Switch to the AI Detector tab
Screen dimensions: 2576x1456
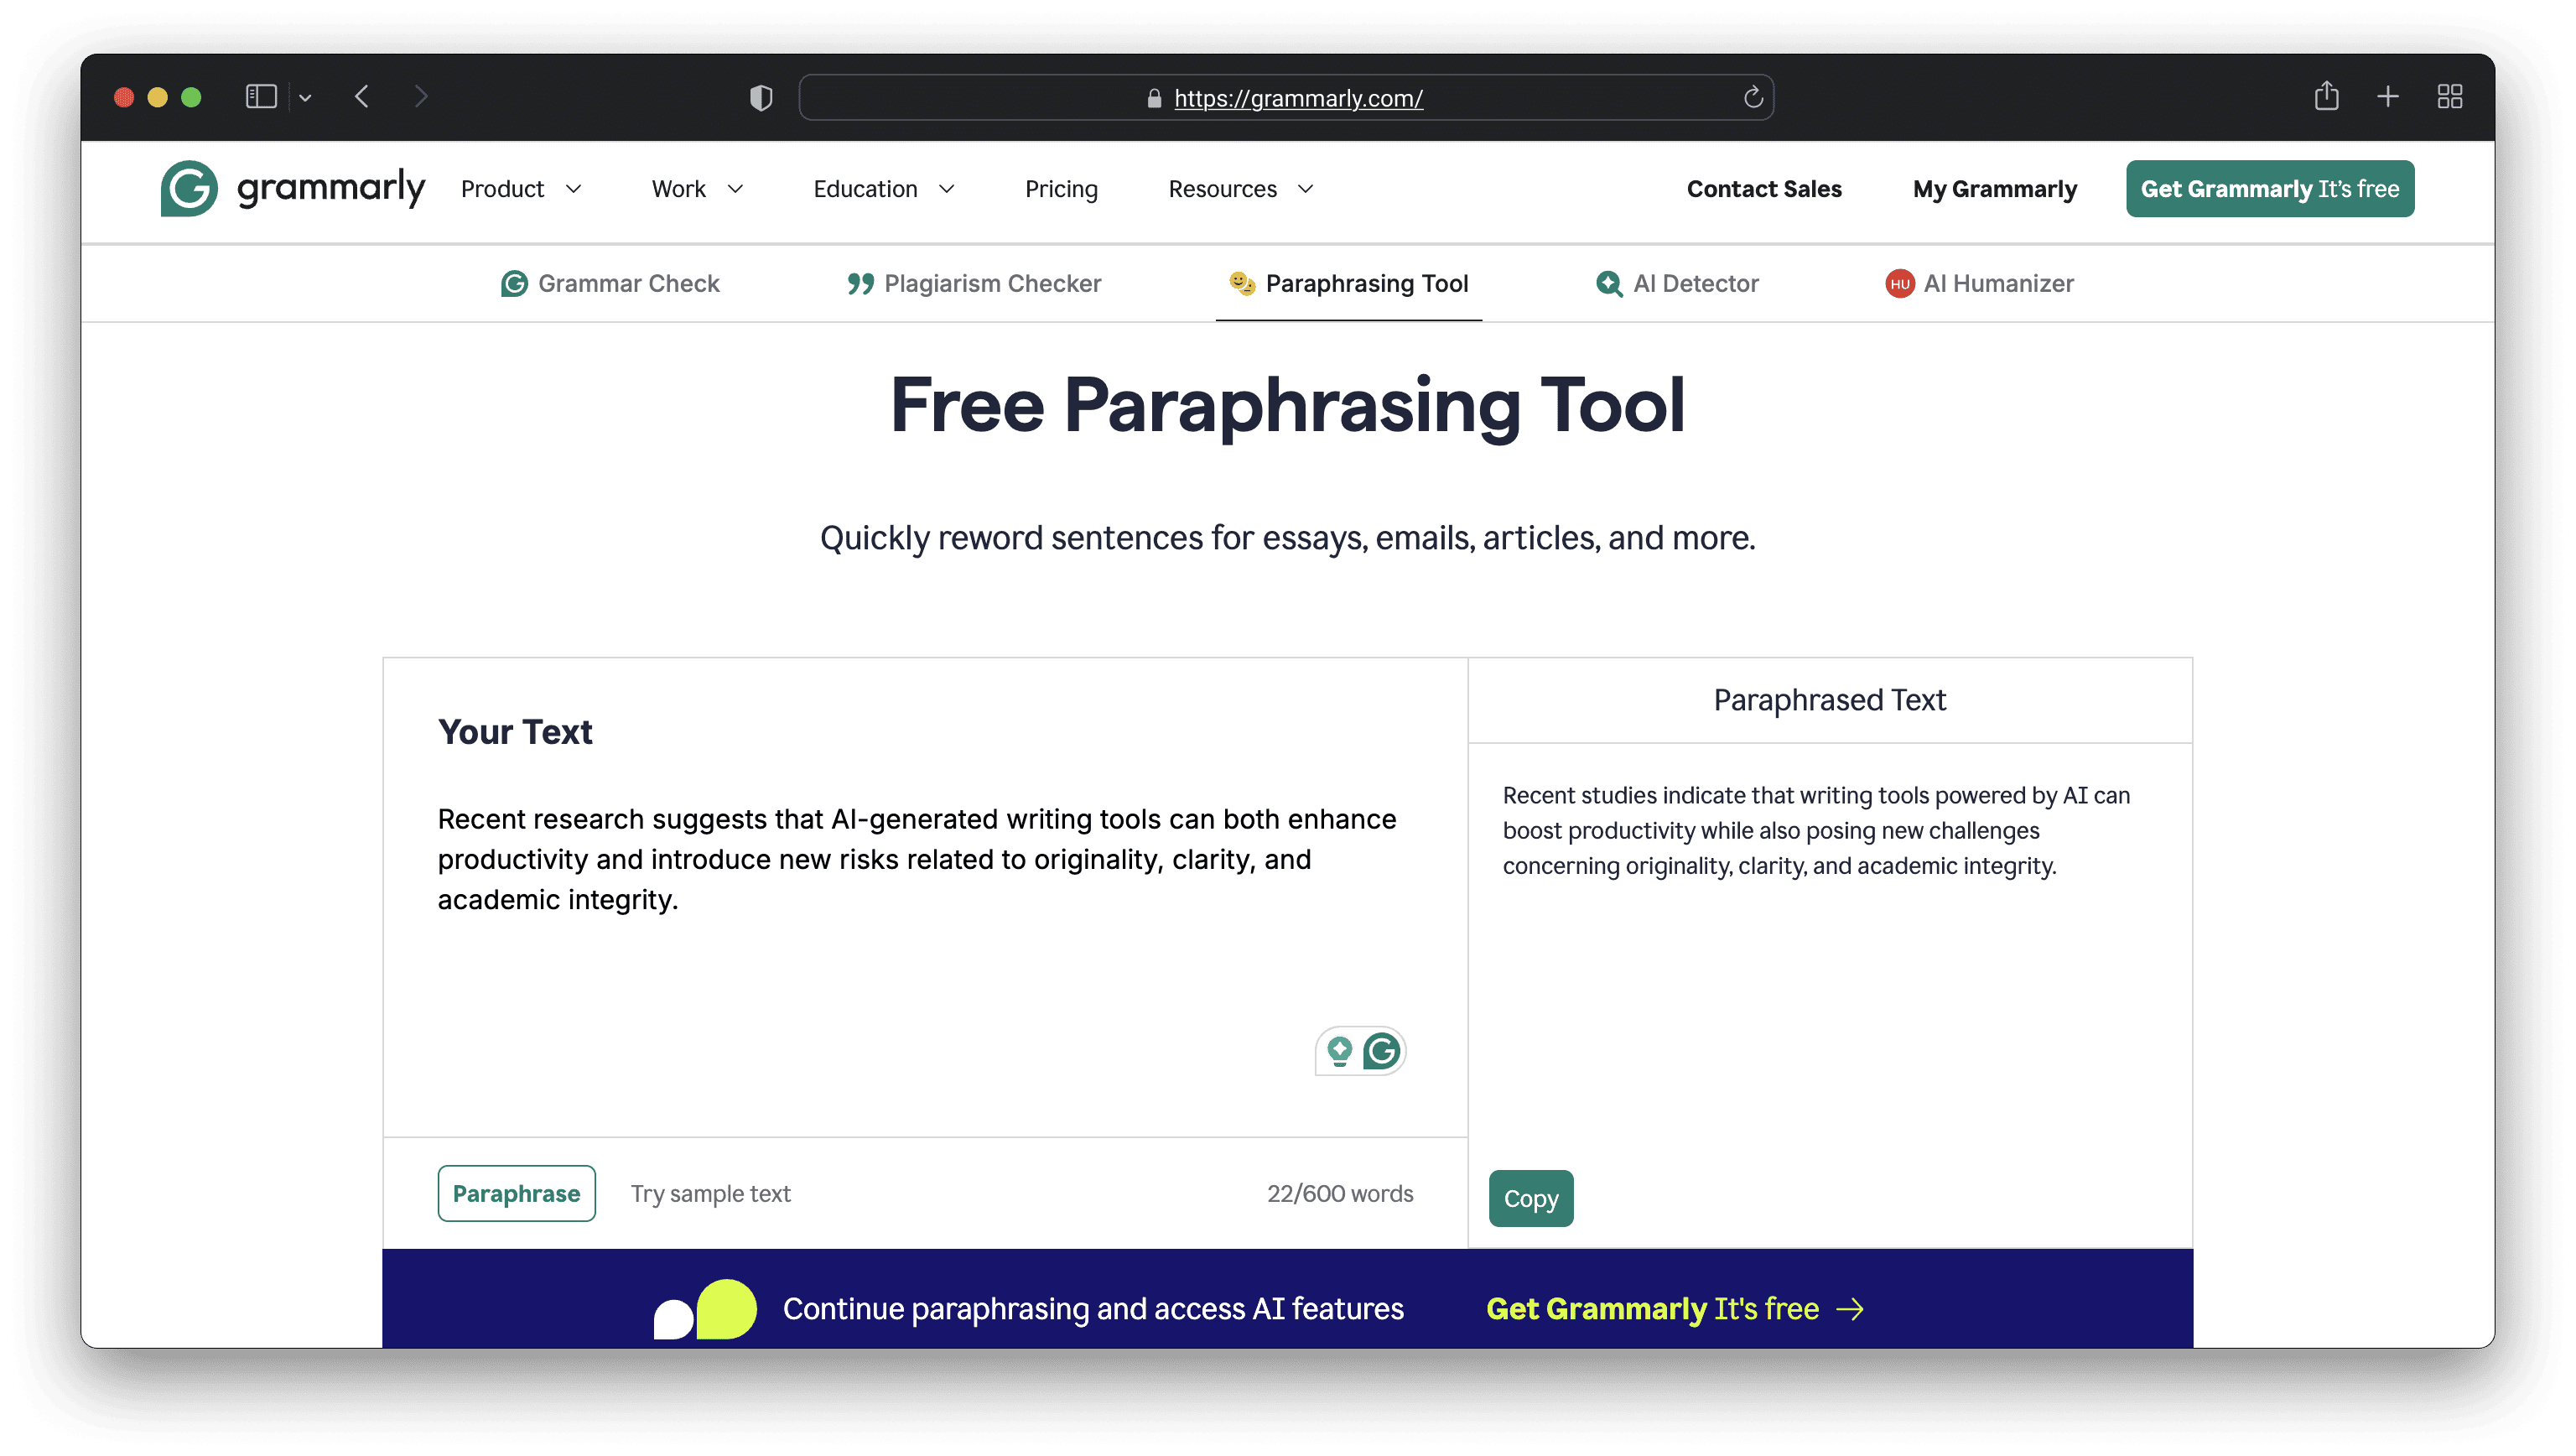(1677, 283)
